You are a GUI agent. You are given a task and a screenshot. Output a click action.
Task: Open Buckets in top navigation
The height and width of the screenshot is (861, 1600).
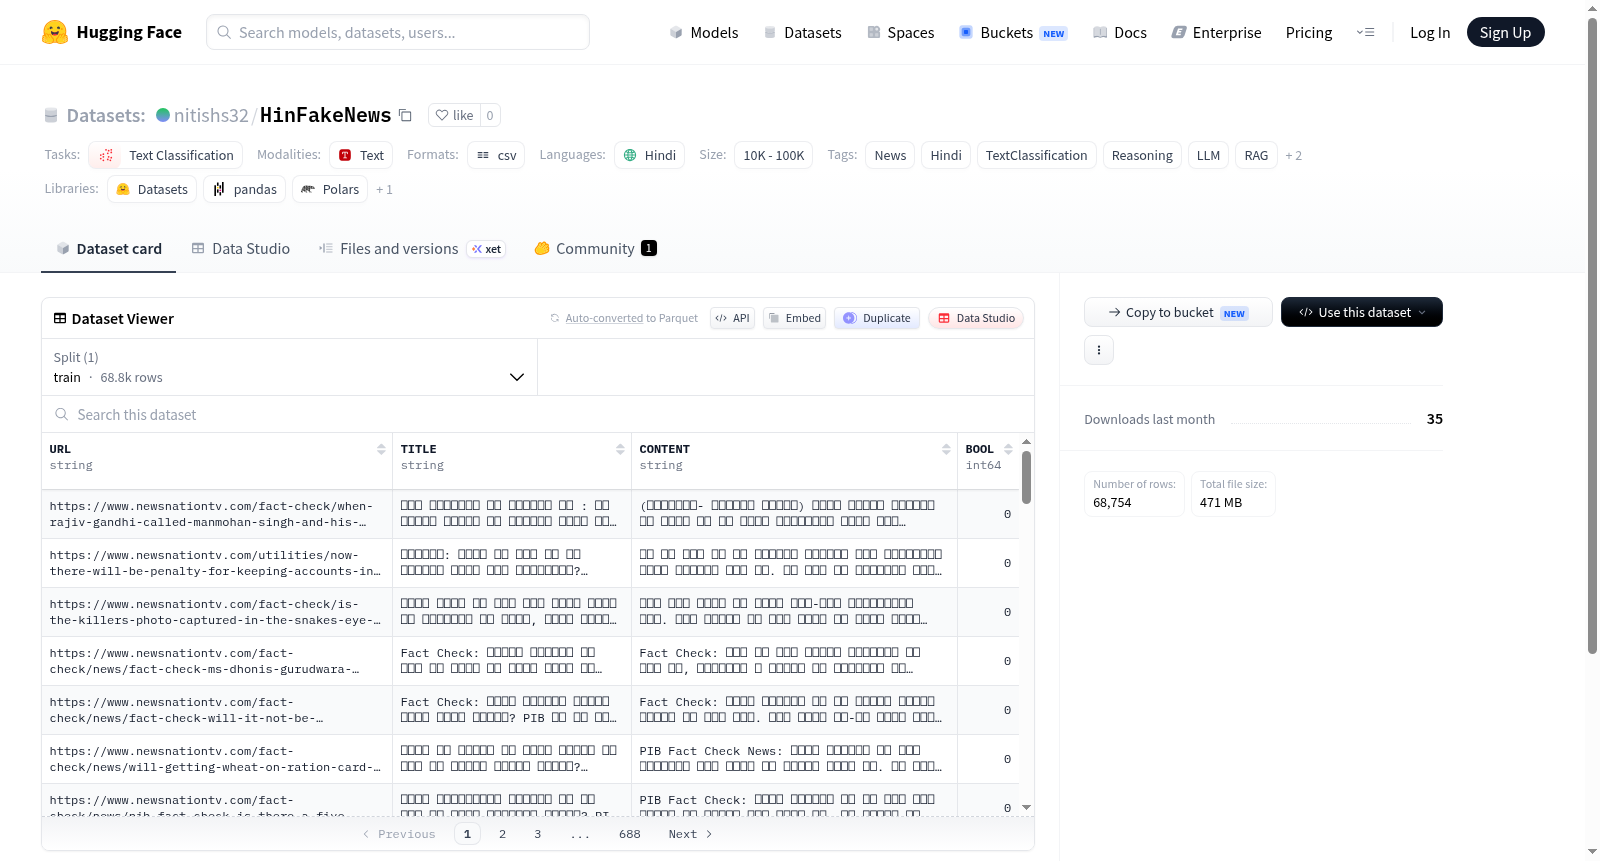[1013, 32]
